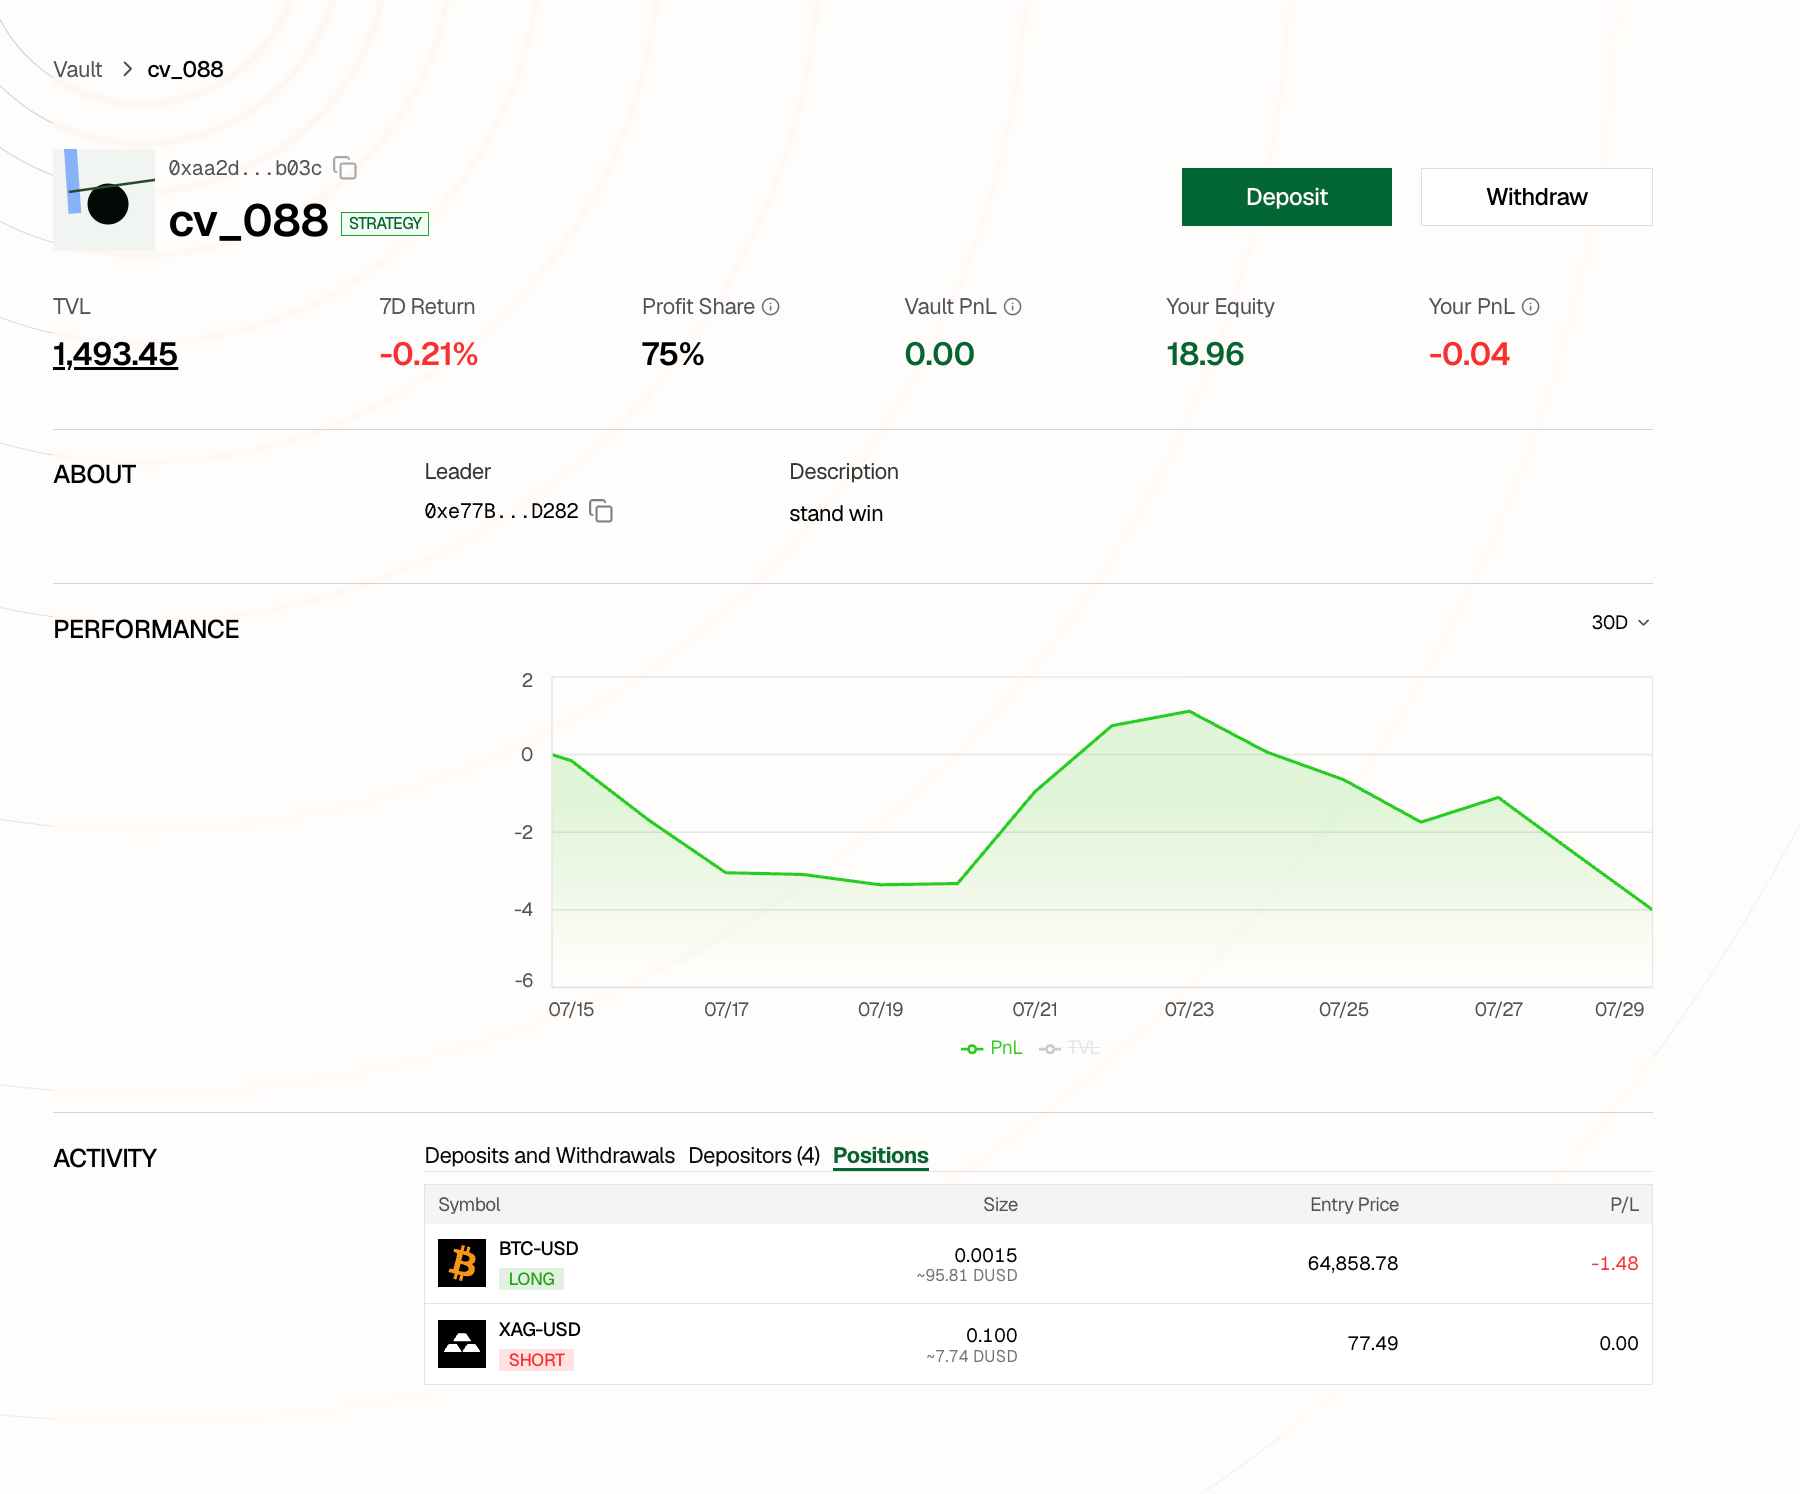
Task: Select the STRATEGY badge next to cv_088
Action: (385, 224)
